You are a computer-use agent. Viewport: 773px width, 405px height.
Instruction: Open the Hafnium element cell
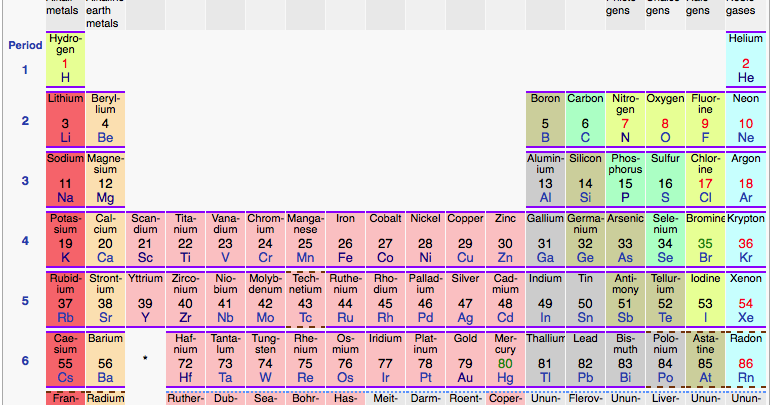[x=185, y=359]
